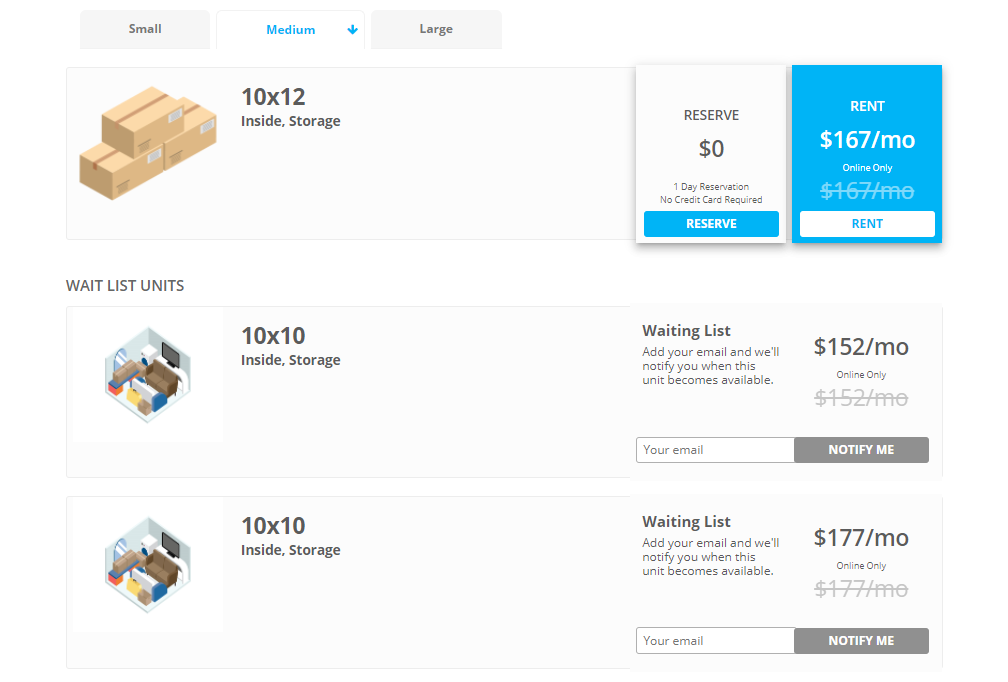Screen dimensions: 1008x682
Task: Focus the email field for $152/mo unit
Action: click(x=716, y=450)
